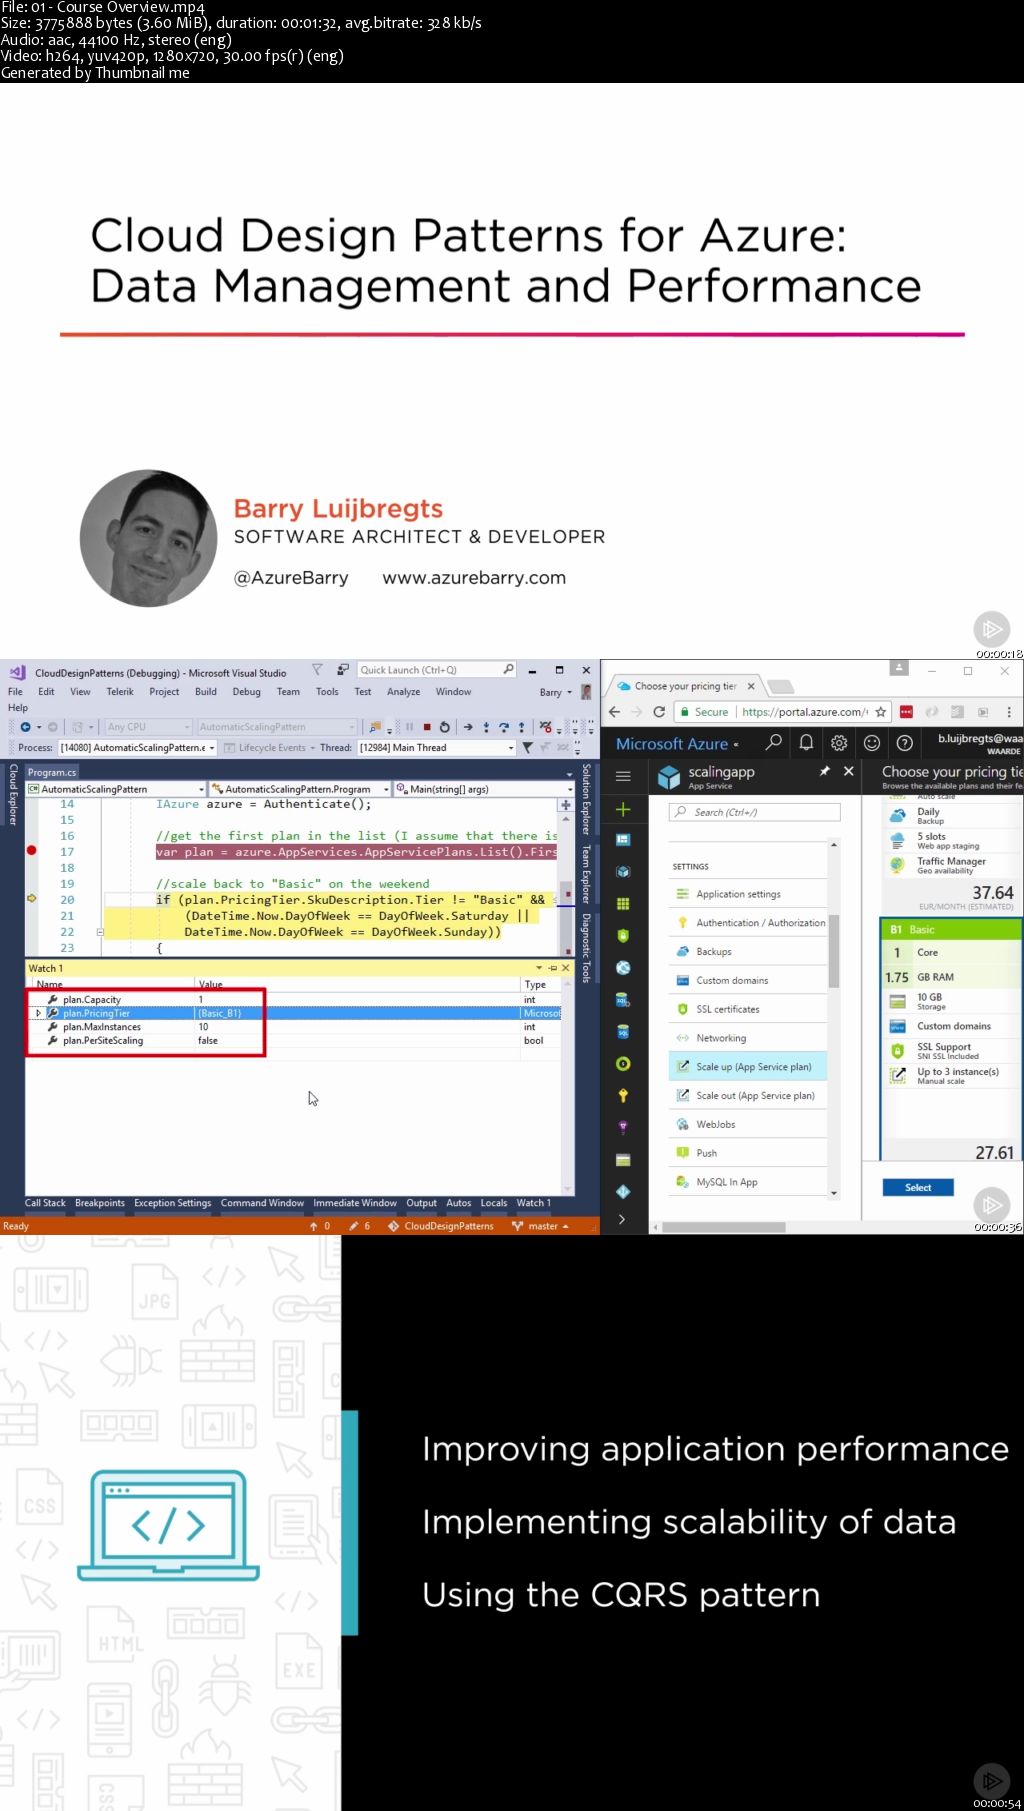The image size is (1024, 1811).
Task: Open Authentication / Authorization settings
Action: (x=748, y=923)
